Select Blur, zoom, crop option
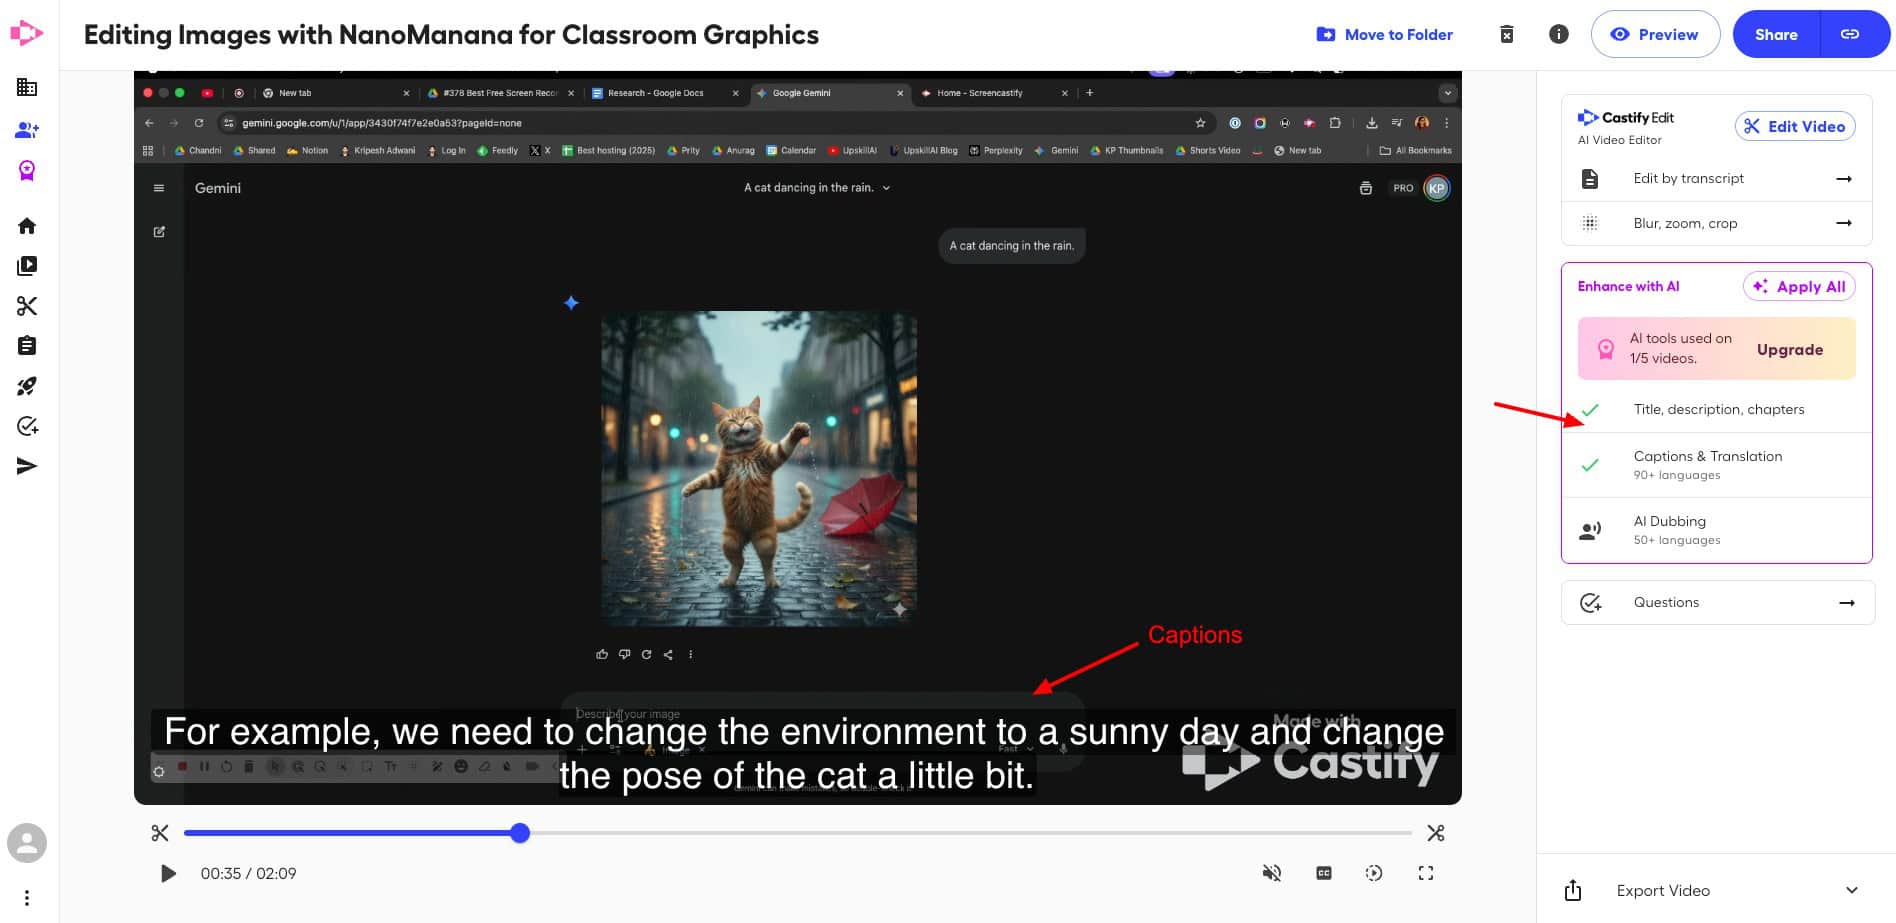Viewport: 1896px width, 923px height. pyautogui.click(x=1715, y=223)
